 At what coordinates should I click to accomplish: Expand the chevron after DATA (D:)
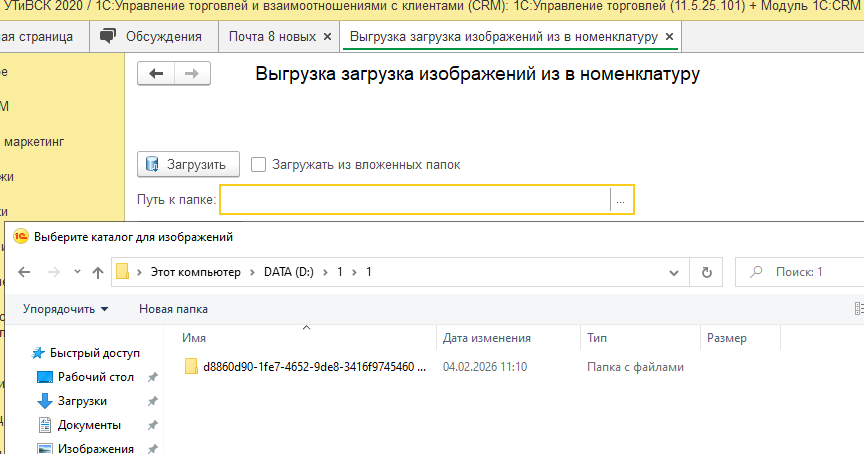[x=326, y=272]
